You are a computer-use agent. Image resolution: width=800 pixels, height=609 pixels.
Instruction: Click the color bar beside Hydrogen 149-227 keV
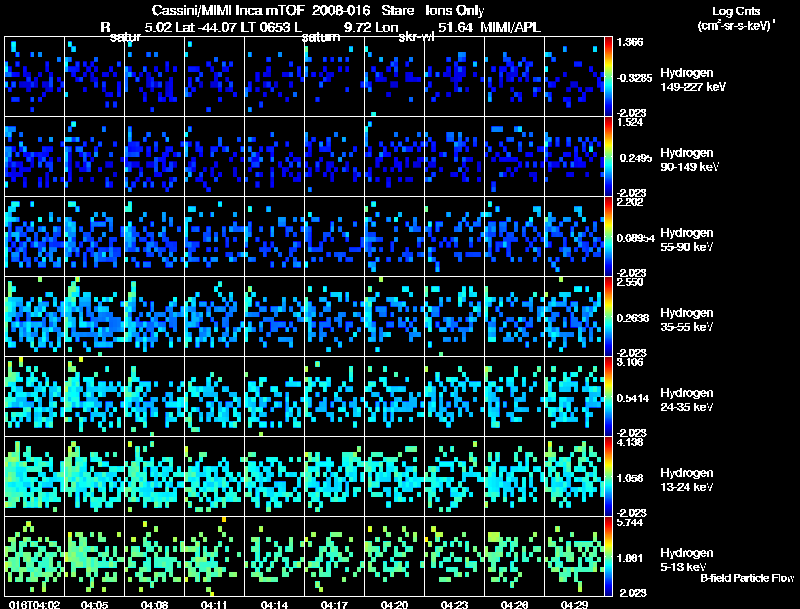(x=608, y=77)
